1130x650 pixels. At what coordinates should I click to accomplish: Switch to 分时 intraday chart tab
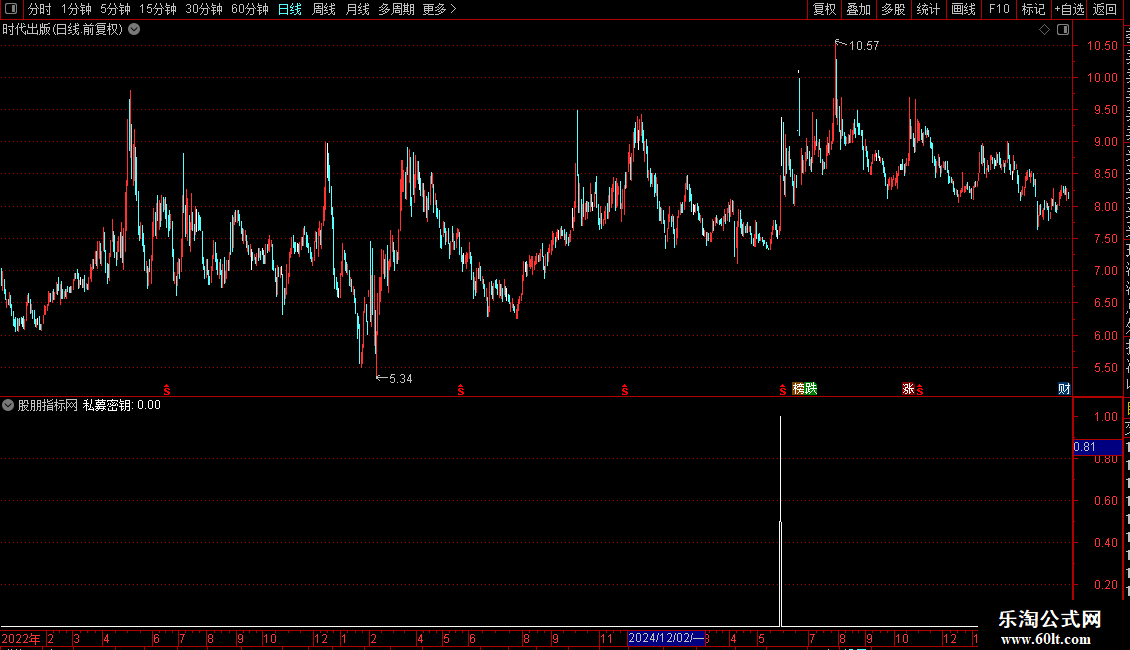[x=40, y=9]
